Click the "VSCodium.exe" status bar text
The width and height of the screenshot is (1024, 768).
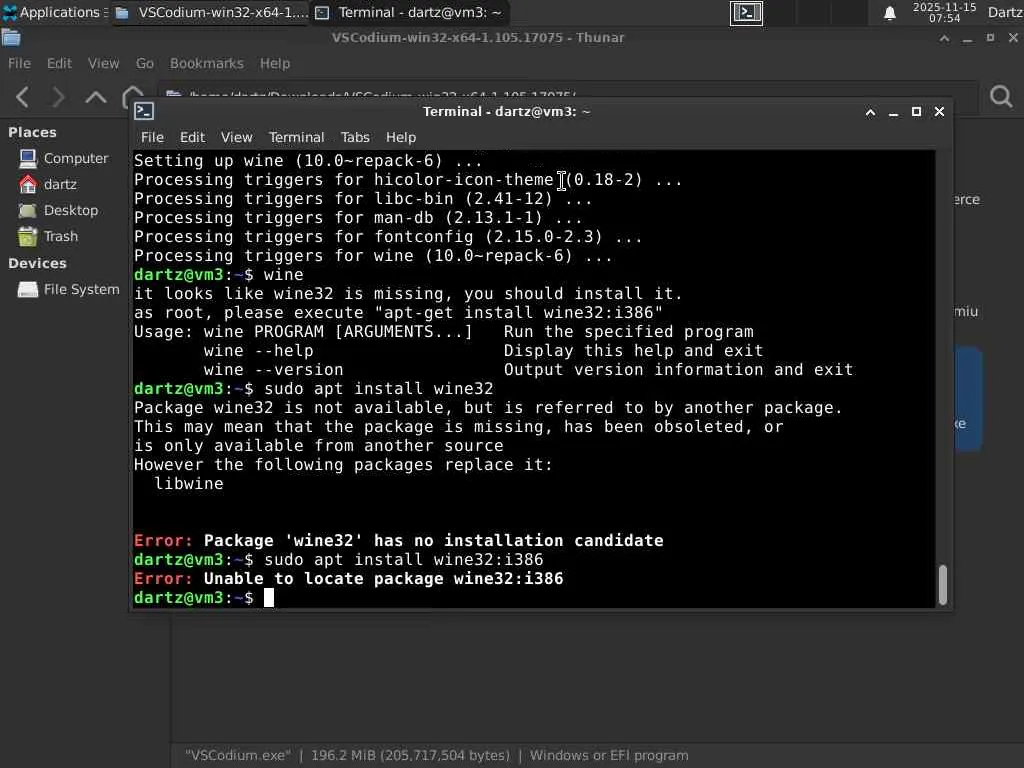tap(238, 755)
